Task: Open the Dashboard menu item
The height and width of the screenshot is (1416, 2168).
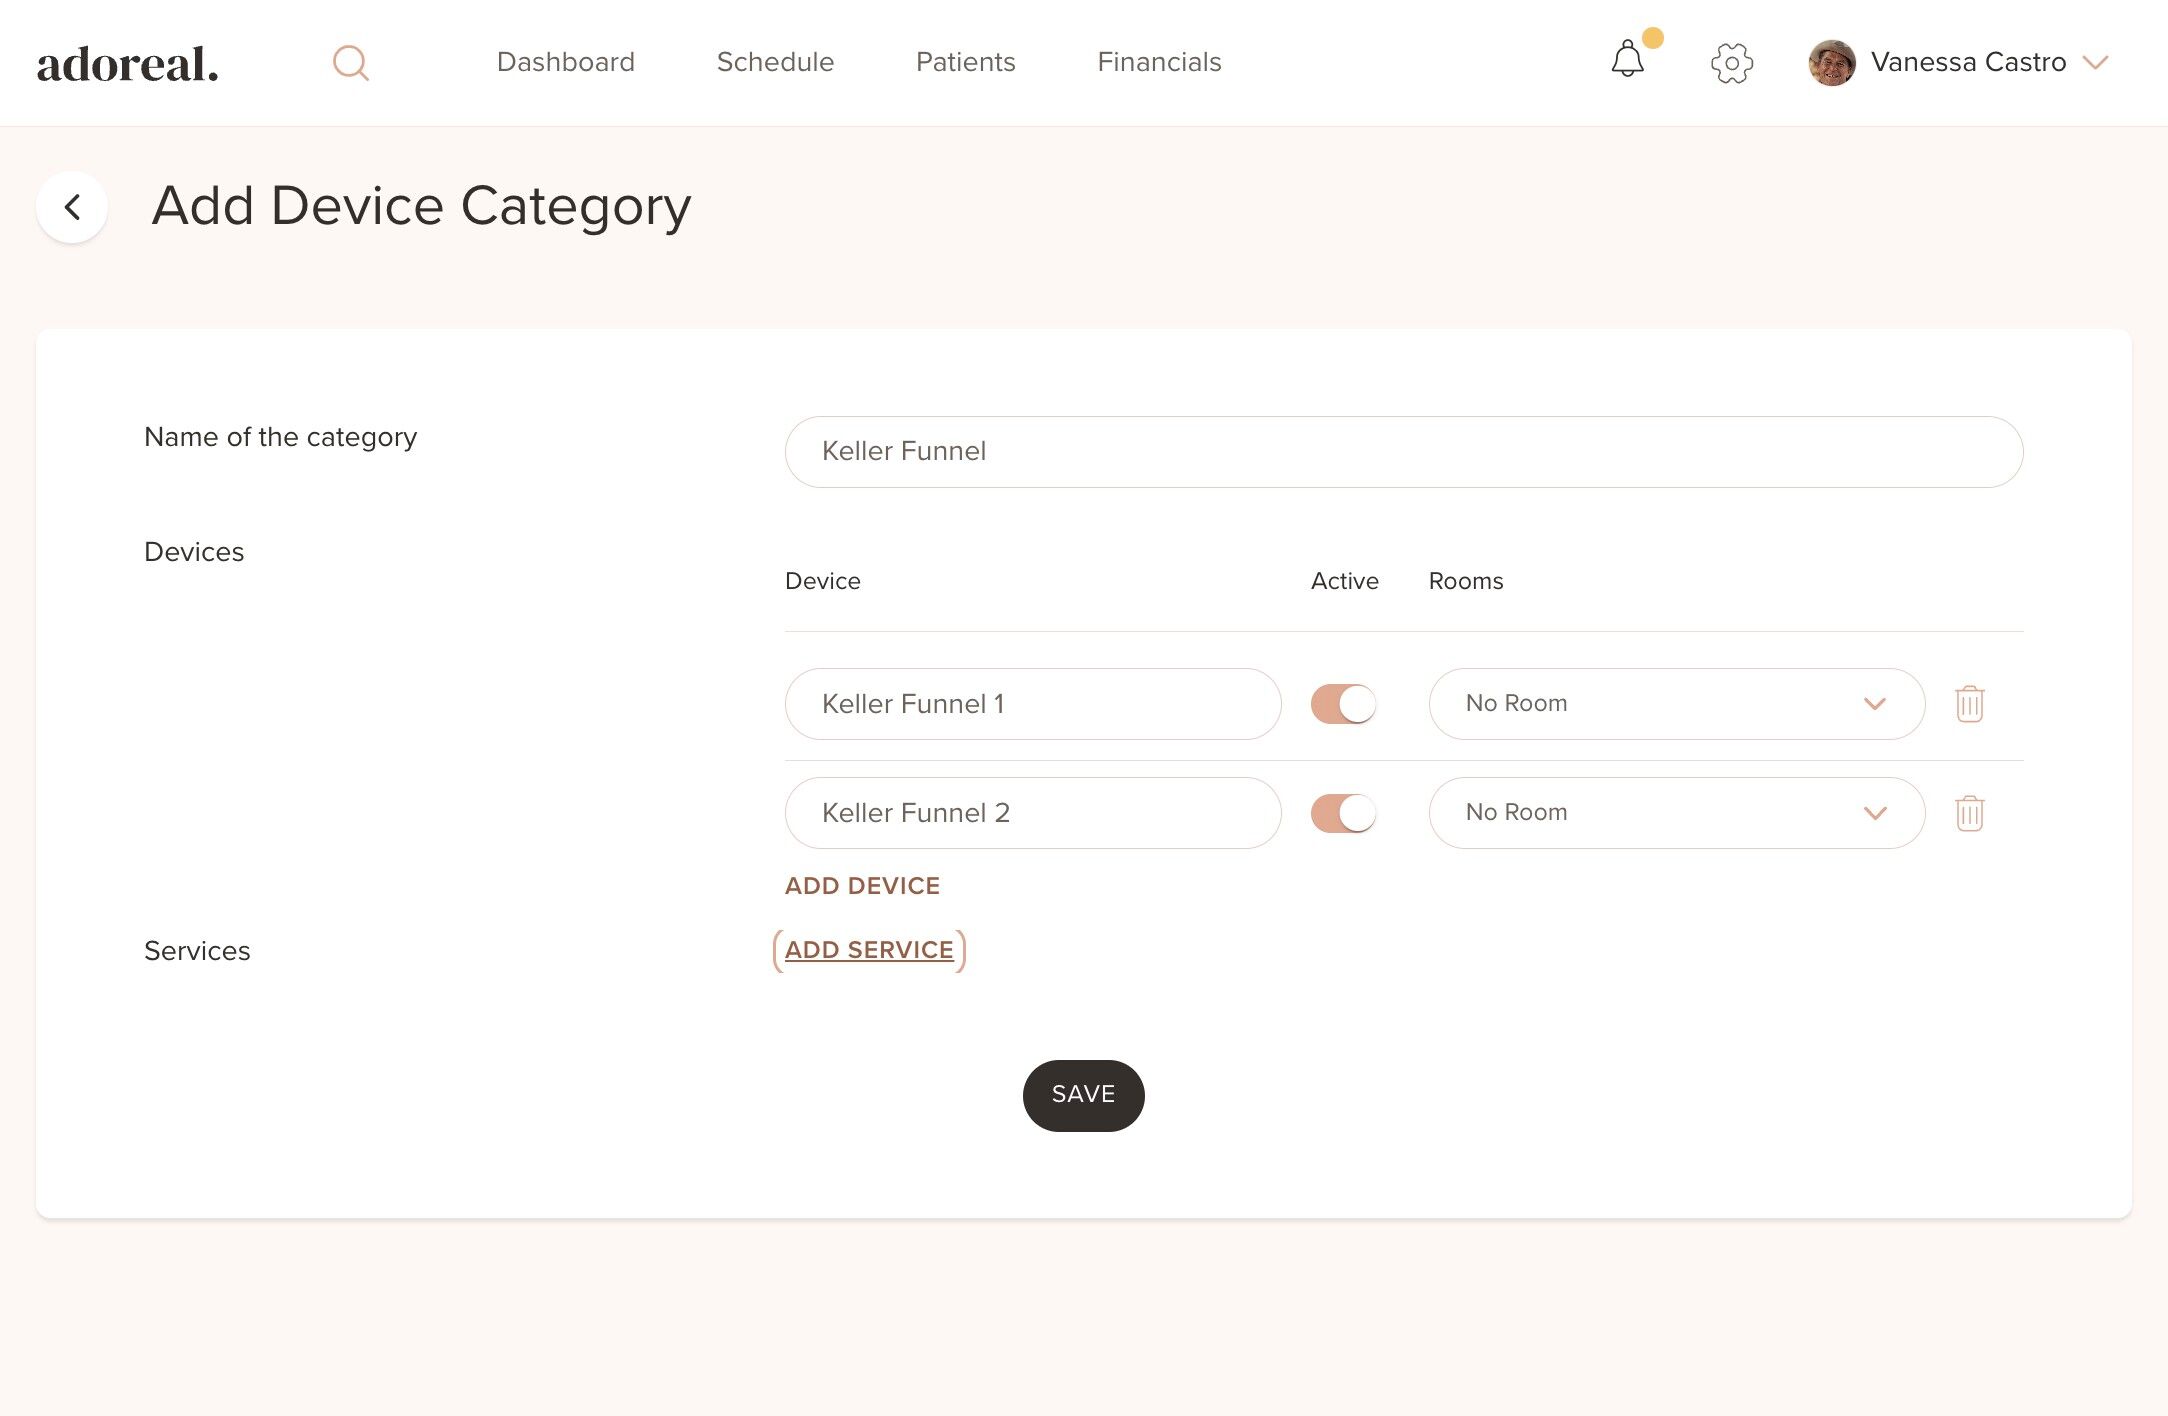Action: click(565, 62)
